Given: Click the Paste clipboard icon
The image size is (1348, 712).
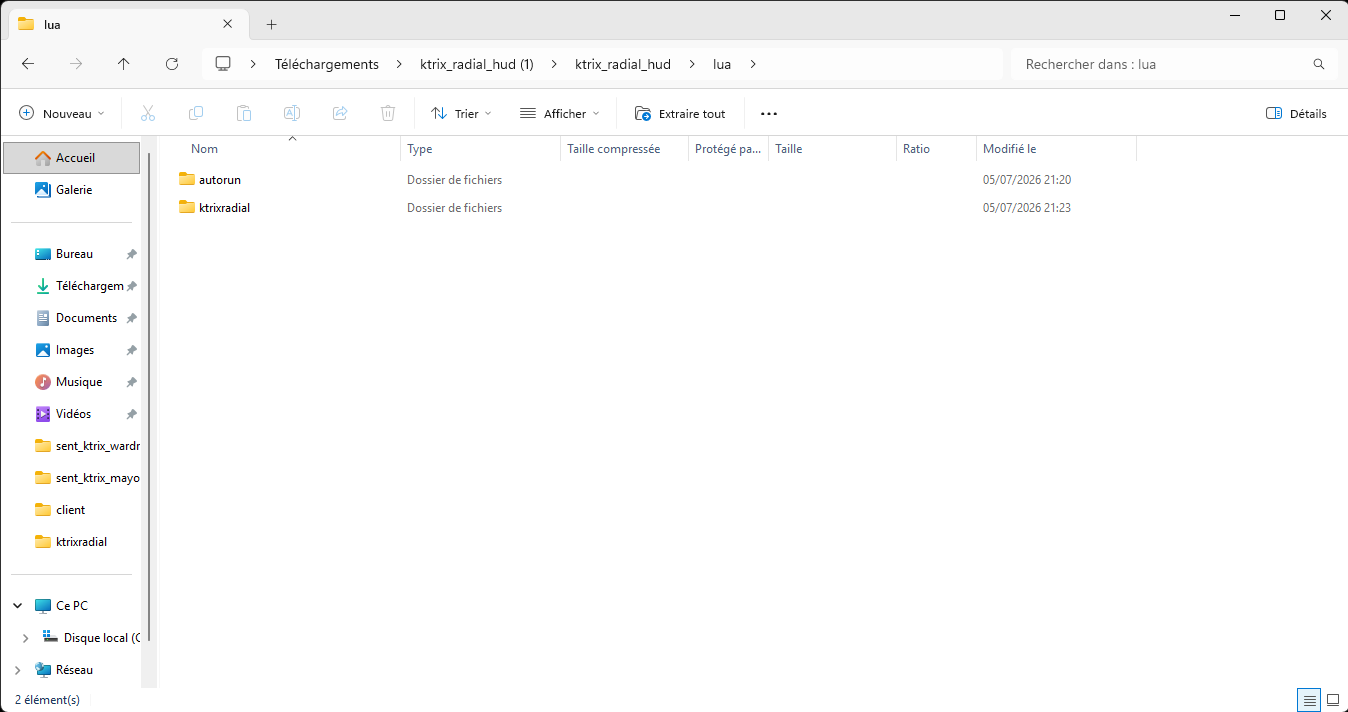Looking at the screenshot, I should coord(244,114).
